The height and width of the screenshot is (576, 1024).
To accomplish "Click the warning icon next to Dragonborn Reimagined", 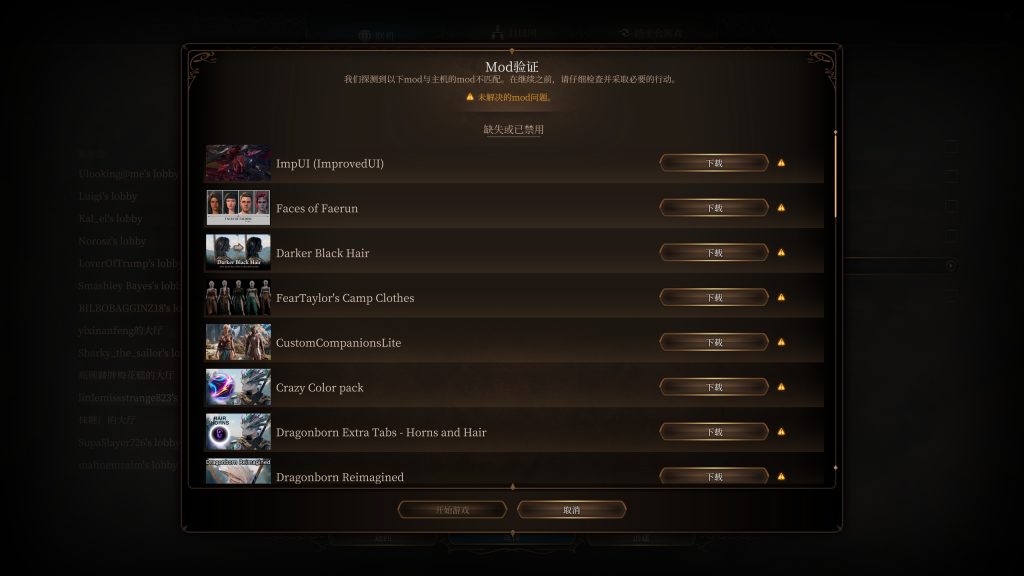I will pos(781,476).
